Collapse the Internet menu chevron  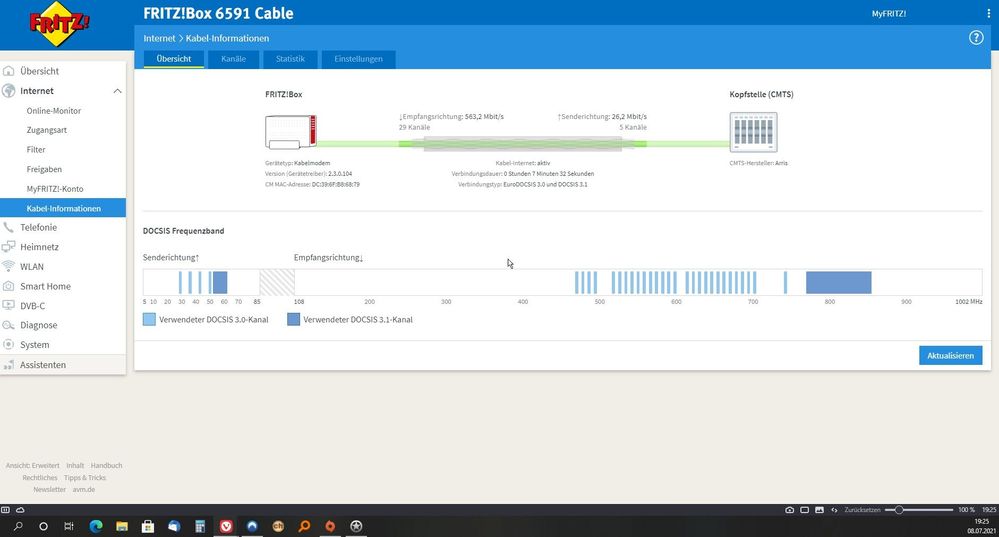click(117, 91)
